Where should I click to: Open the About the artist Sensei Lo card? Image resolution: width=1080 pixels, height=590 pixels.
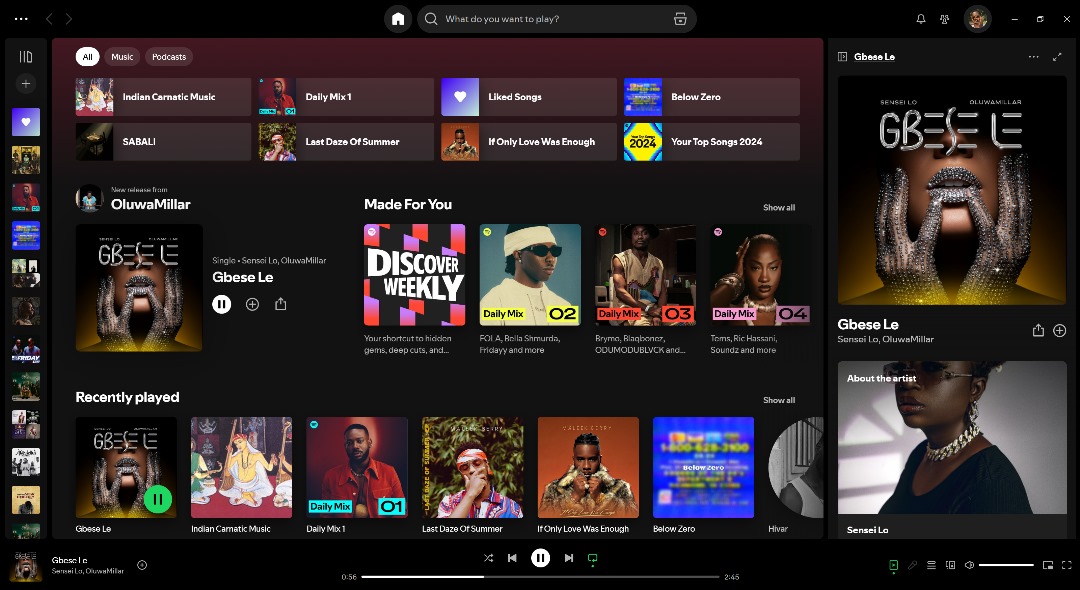coord(952,450)
